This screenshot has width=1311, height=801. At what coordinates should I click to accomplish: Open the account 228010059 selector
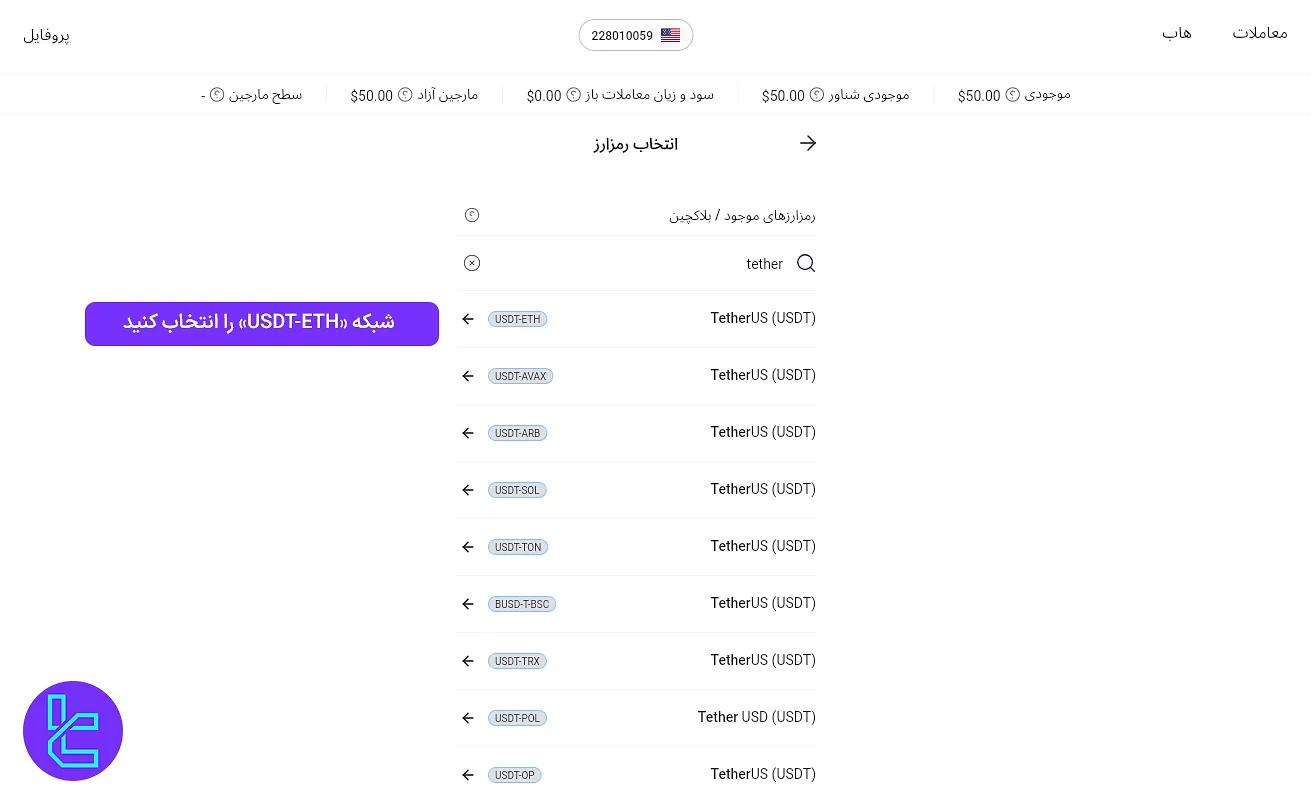(622, 35)
